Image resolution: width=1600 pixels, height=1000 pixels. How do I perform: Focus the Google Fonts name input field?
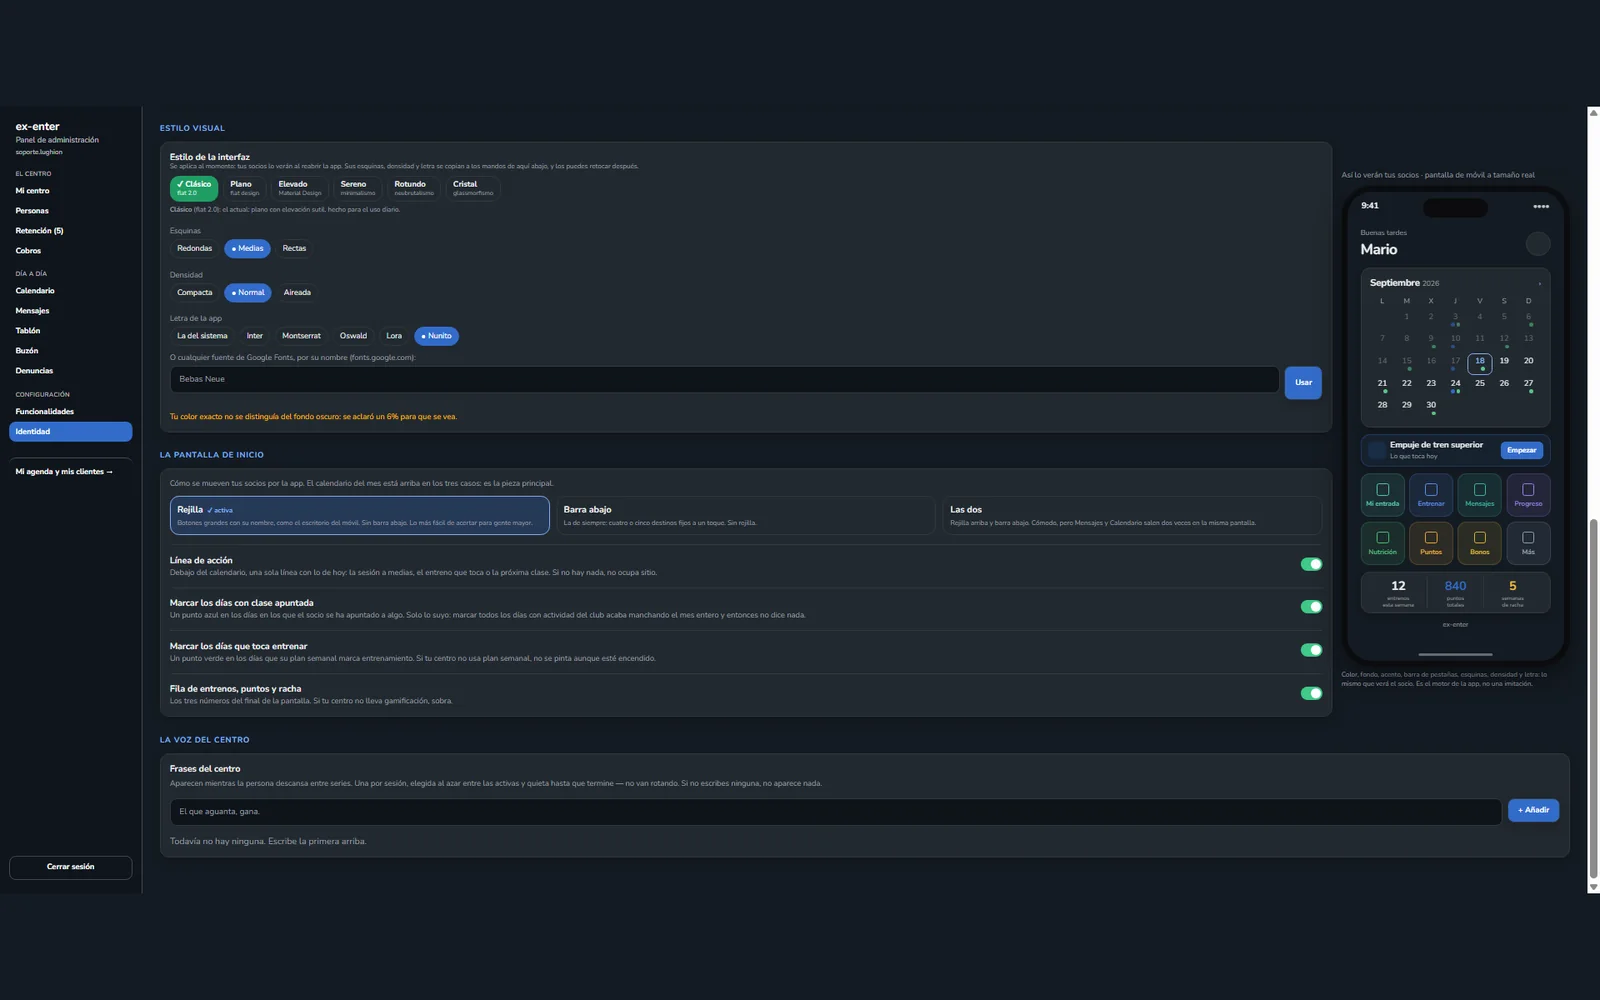click(x=725, y=379)
